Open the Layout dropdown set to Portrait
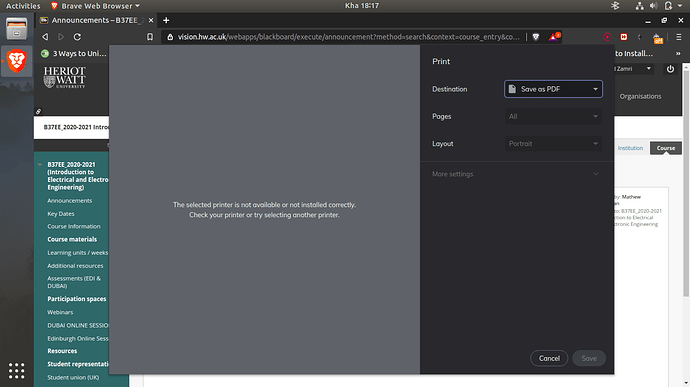The image size is (690, 387). point(553,144)
